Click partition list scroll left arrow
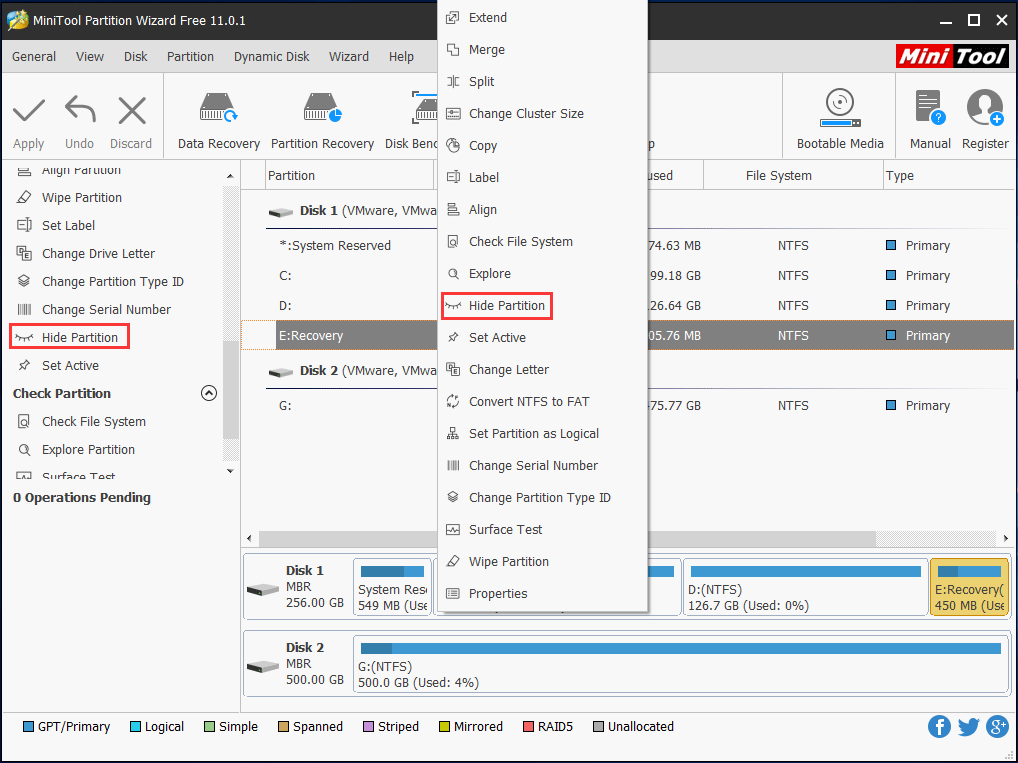This screenshot has height=763, width=1018. tap(249, 538)
